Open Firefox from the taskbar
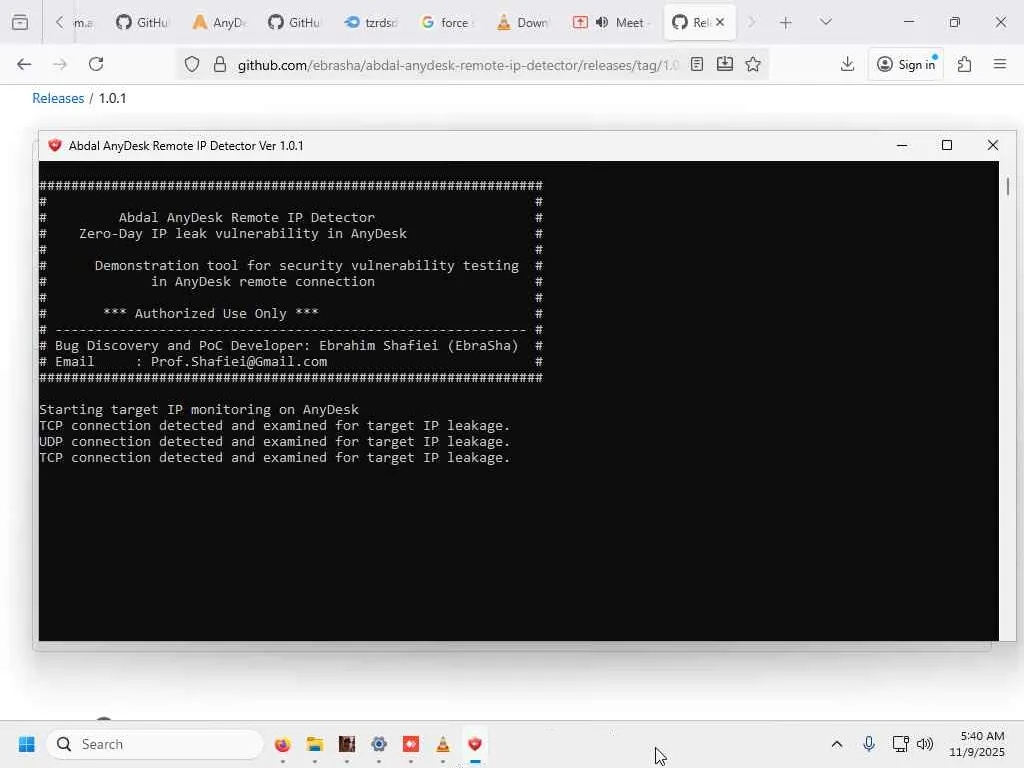This screenshot has width=1024, height=768. [x=282, y=744]
